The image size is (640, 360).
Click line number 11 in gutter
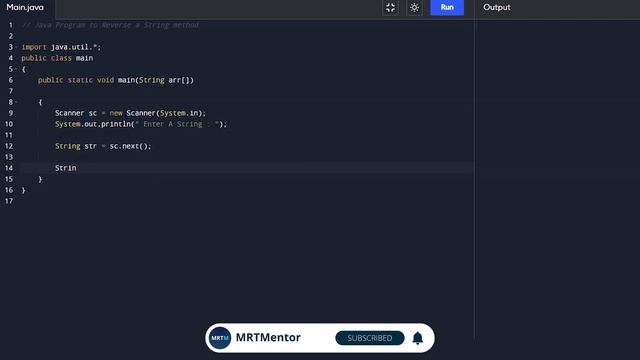(x=9, y=135)
